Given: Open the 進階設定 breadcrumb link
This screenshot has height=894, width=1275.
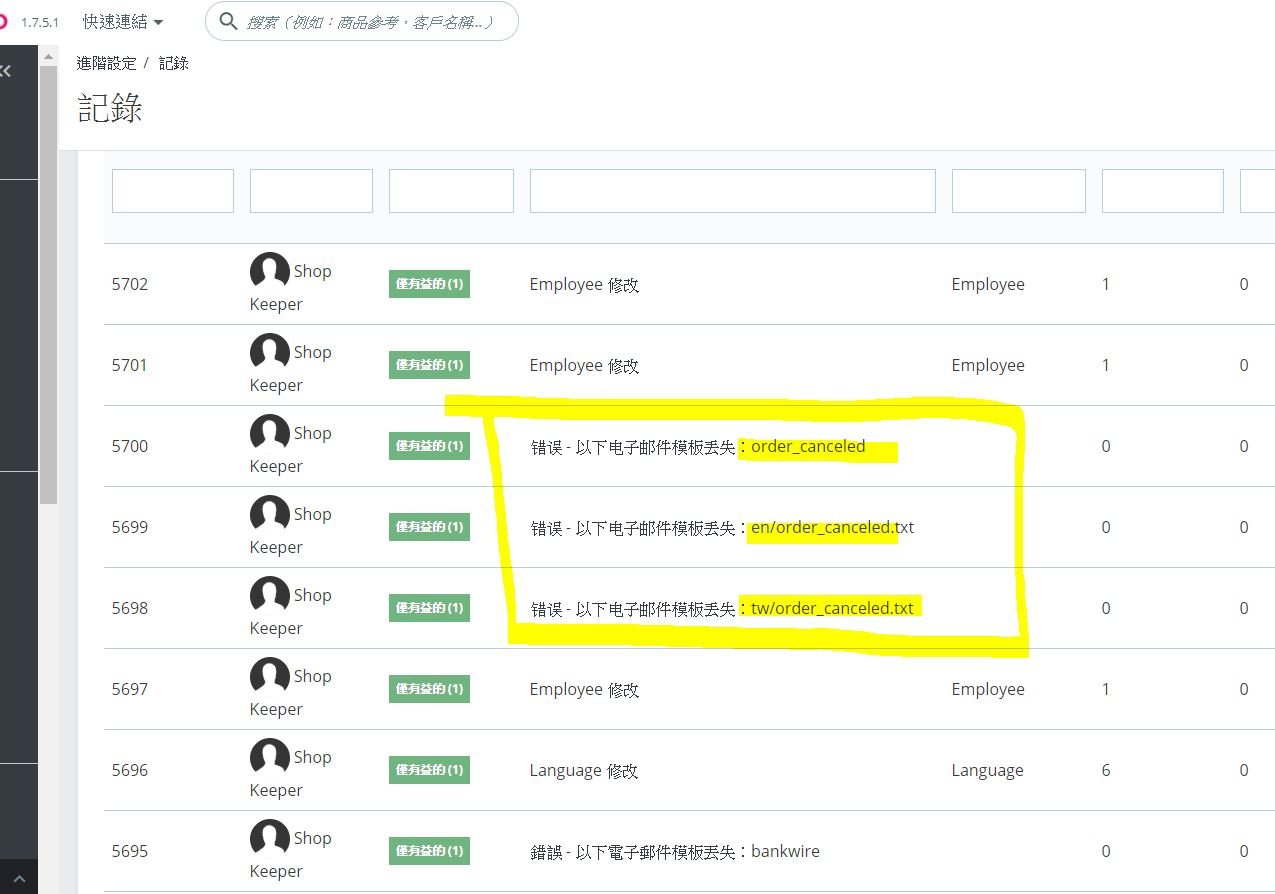Looking at the screenshot, I should click(106, 63).
